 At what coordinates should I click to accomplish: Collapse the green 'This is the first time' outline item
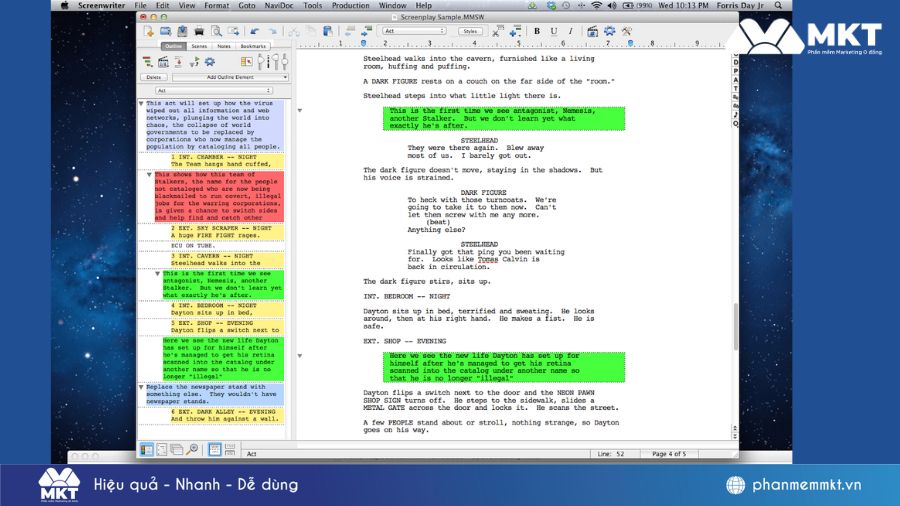(x=157, y=274)
